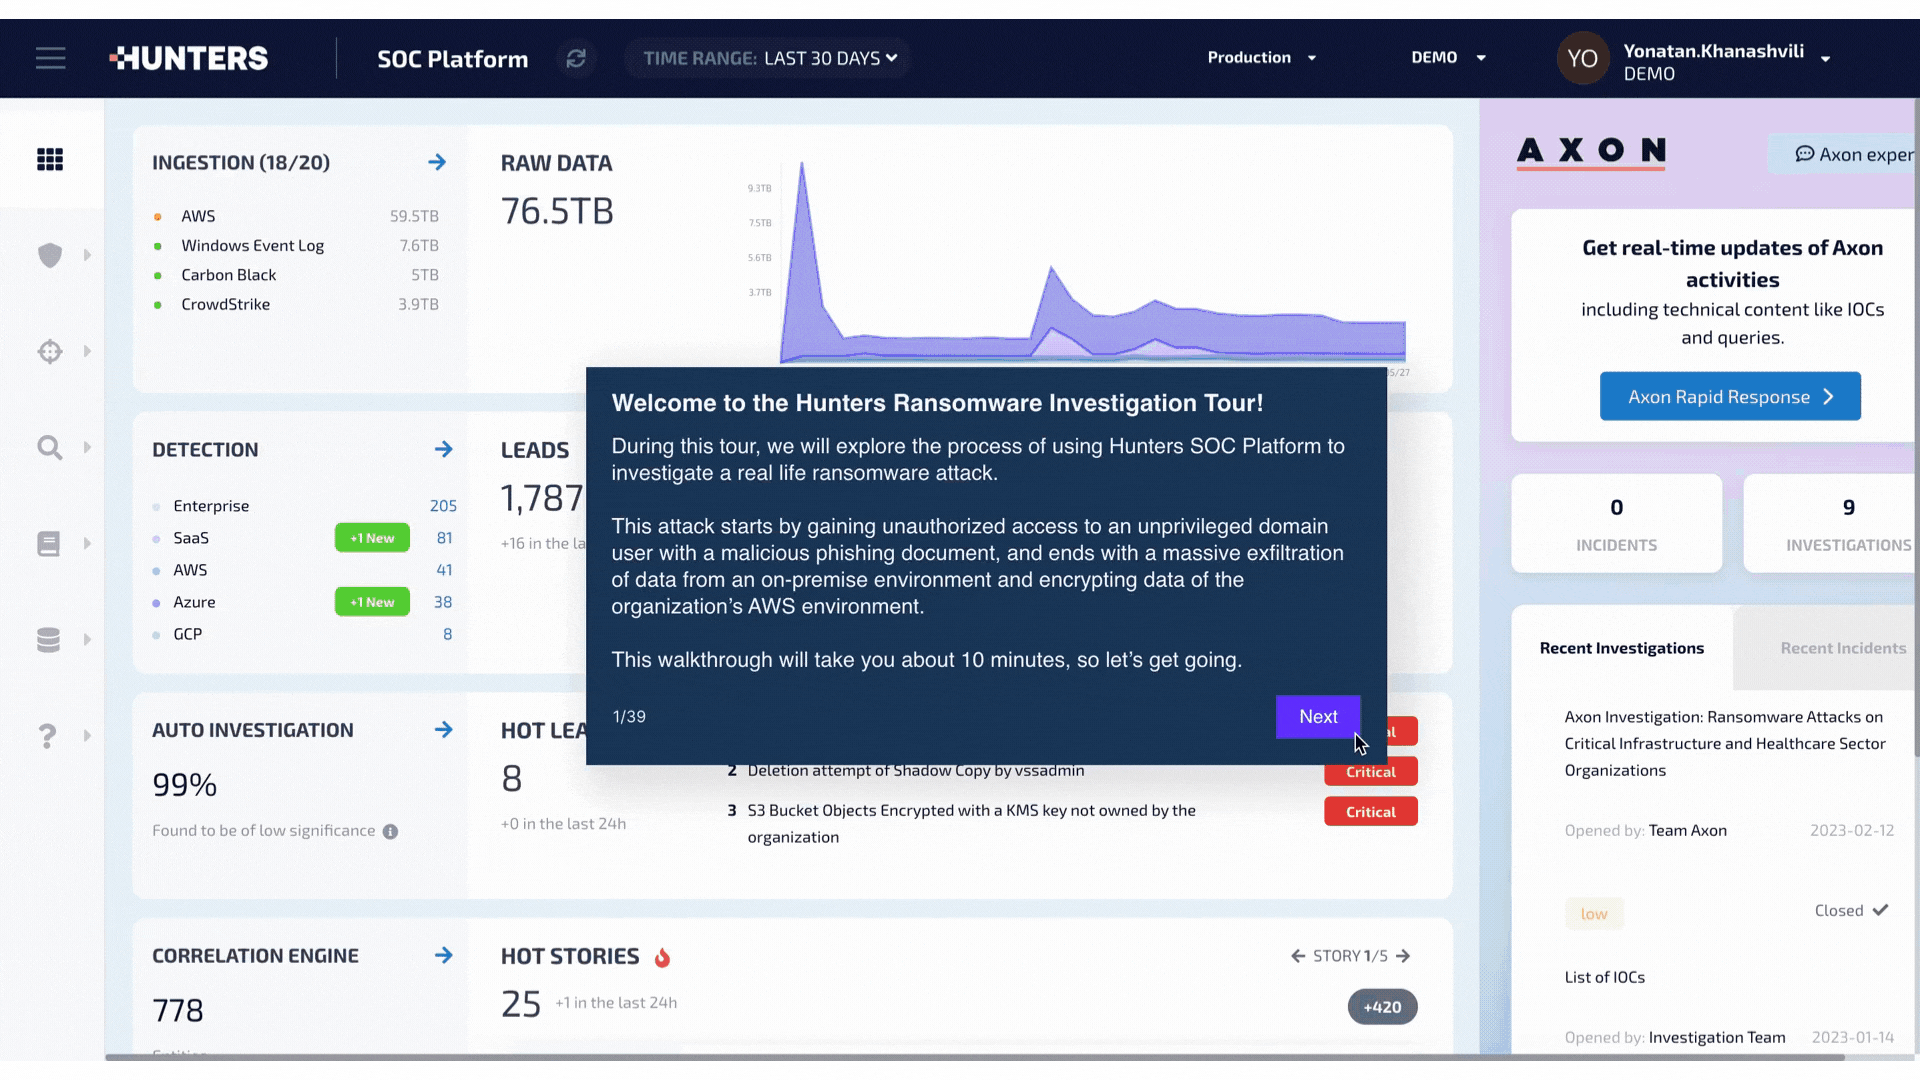Click Next in the tour dialog

point(1318,717)
